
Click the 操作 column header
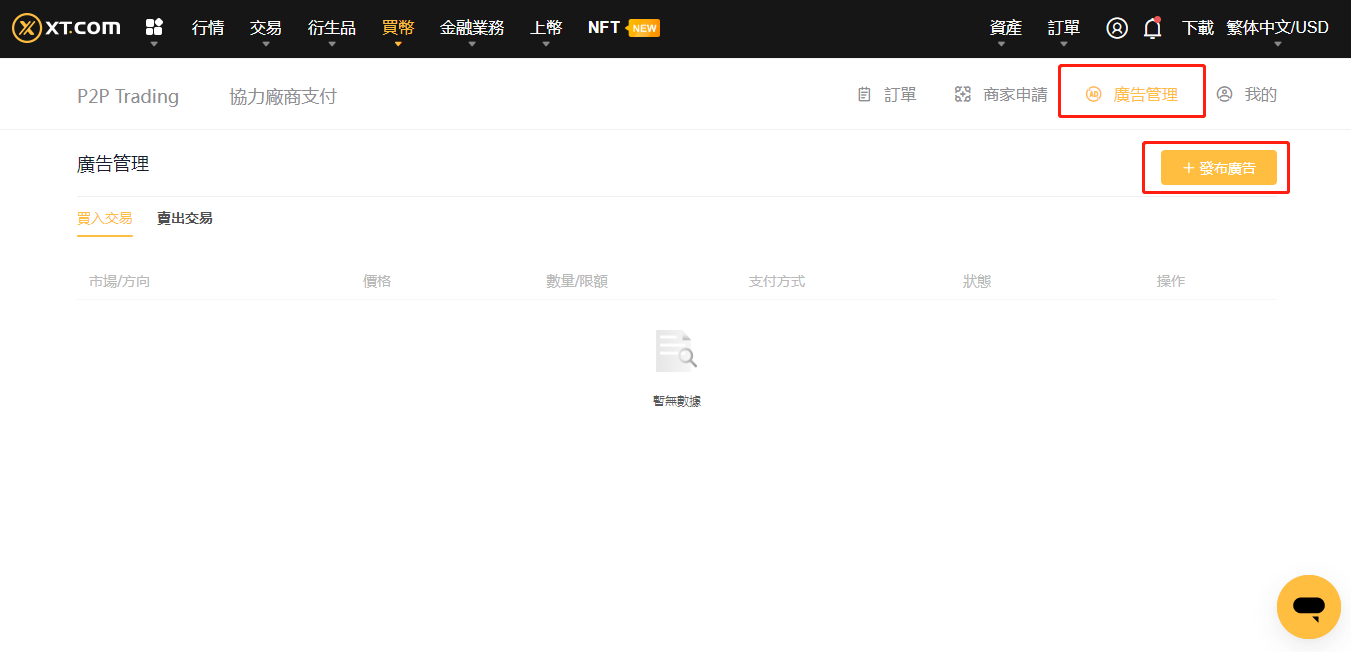pos(1171,281)
